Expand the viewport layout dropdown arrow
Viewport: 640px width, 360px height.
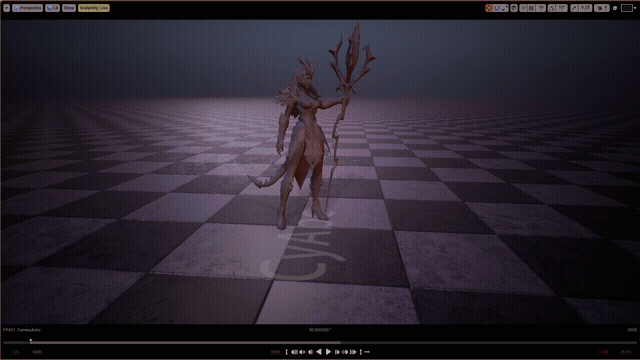(x=635, y=8)
